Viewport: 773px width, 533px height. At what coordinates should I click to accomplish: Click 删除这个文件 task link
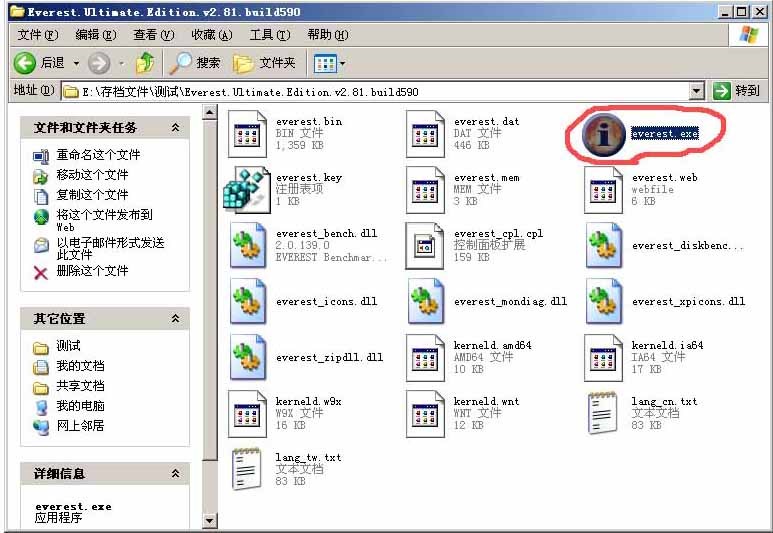pyautogui.click(x=92, y=271)
